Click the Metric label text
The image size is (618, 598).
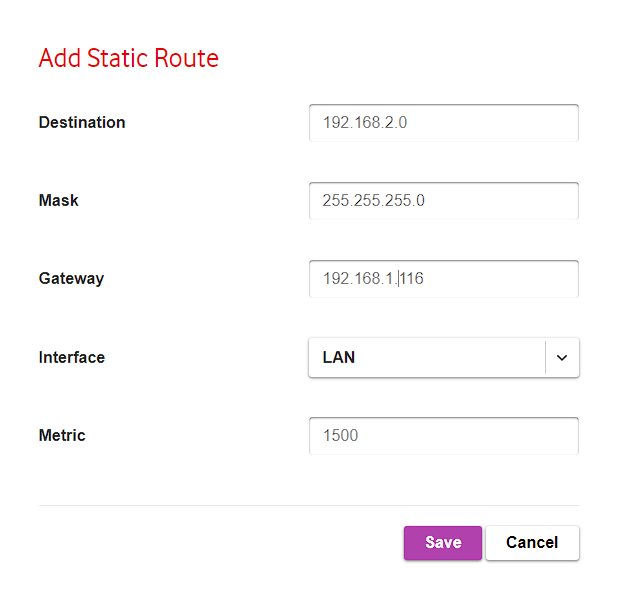(62, 436)
